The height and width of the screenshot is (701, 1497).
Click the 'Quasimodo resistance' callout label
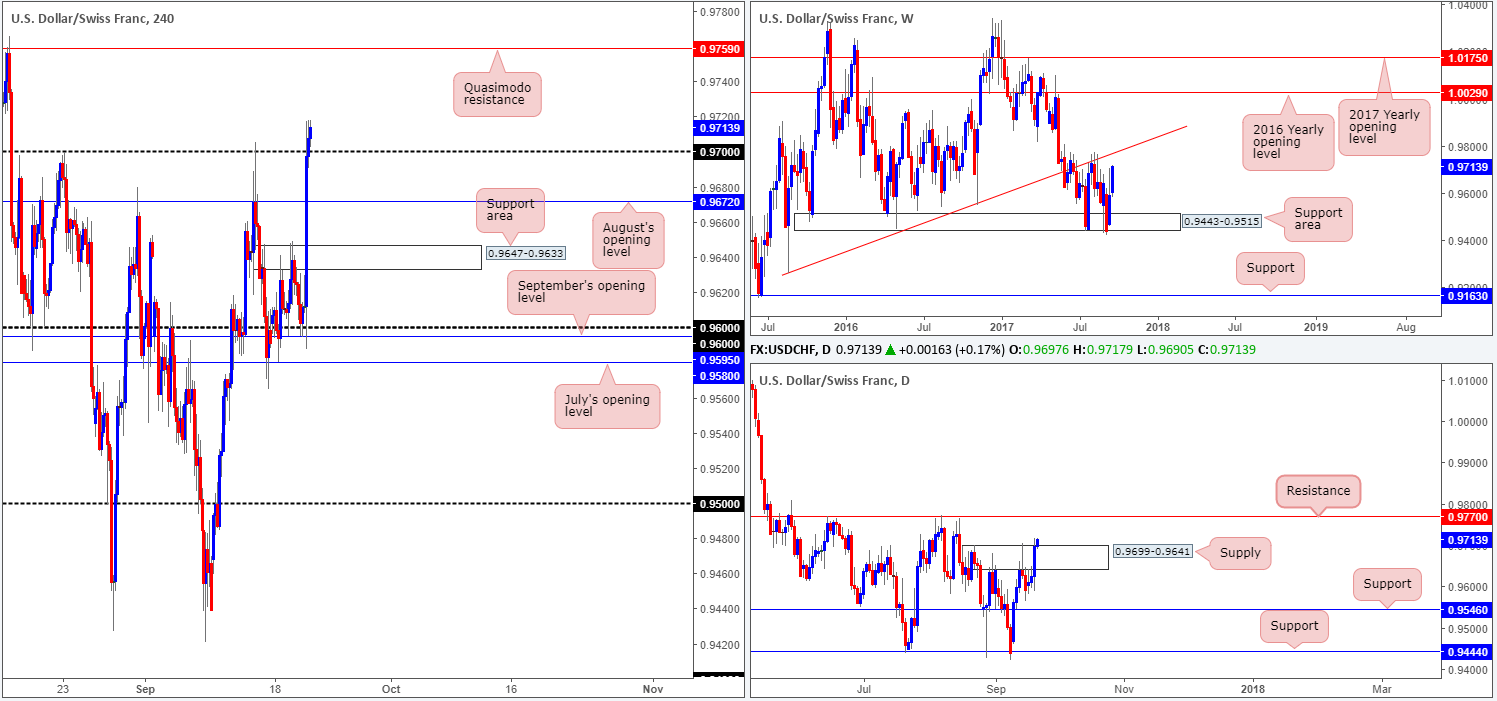(497, 93)
